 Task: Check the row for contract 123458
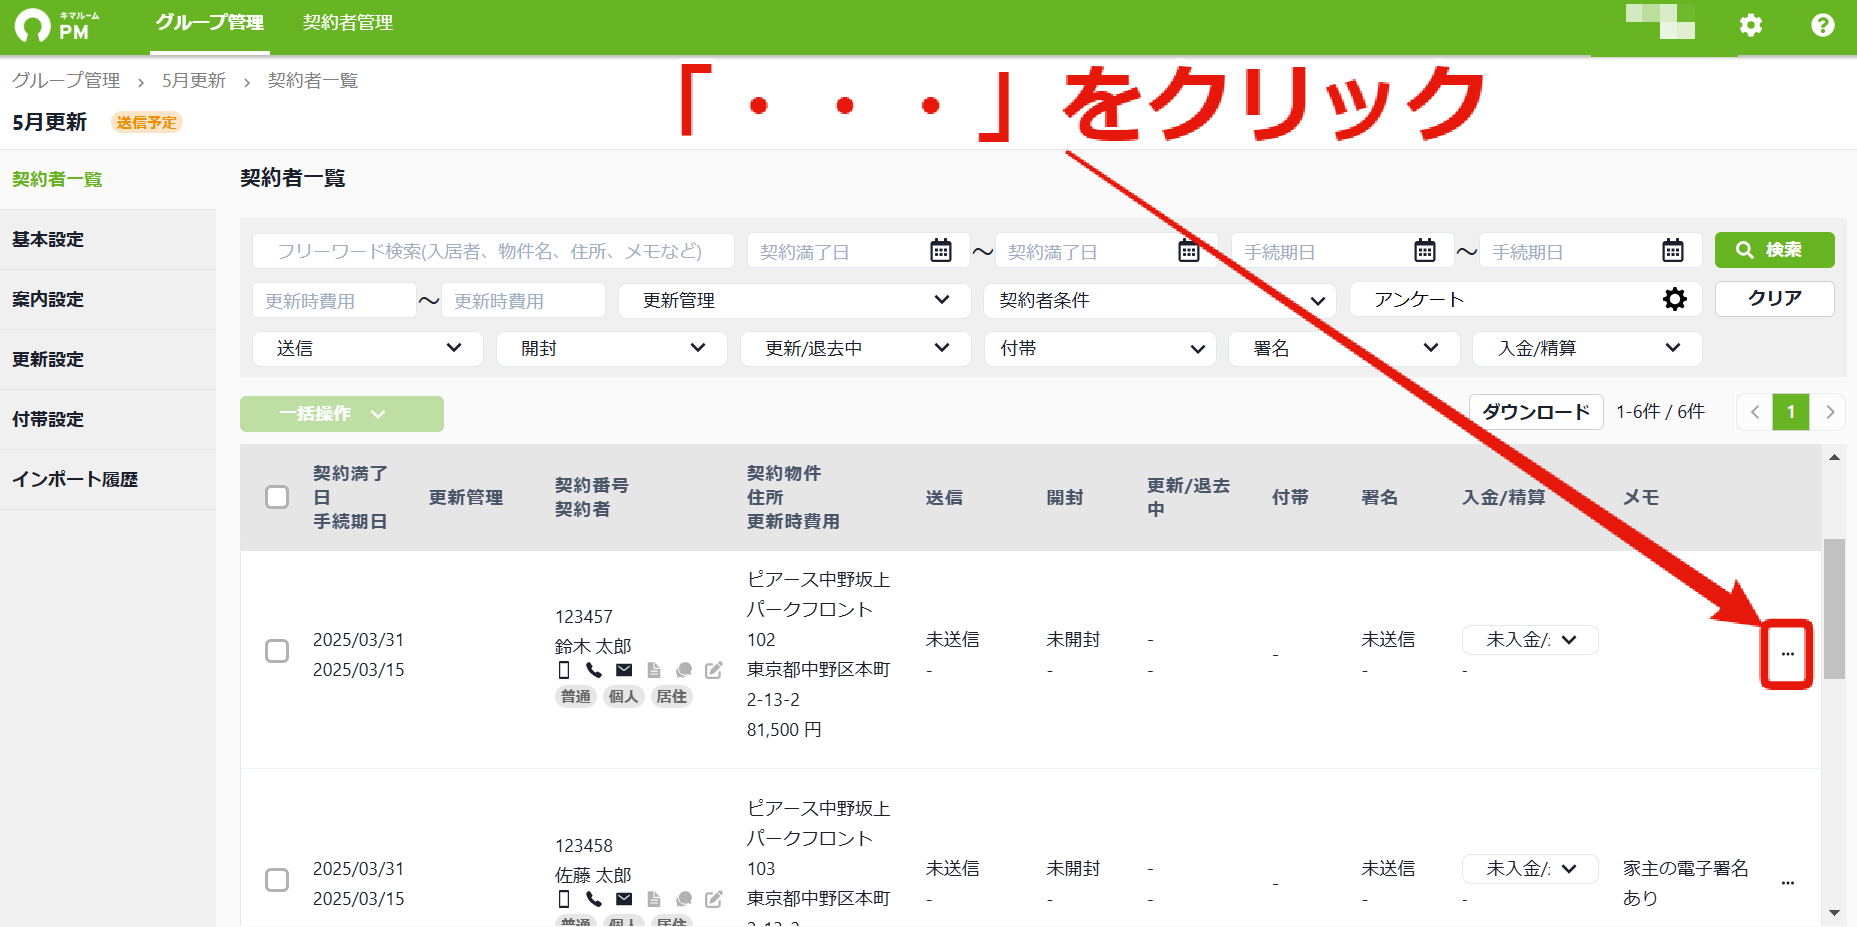click(x=277, y=880)
